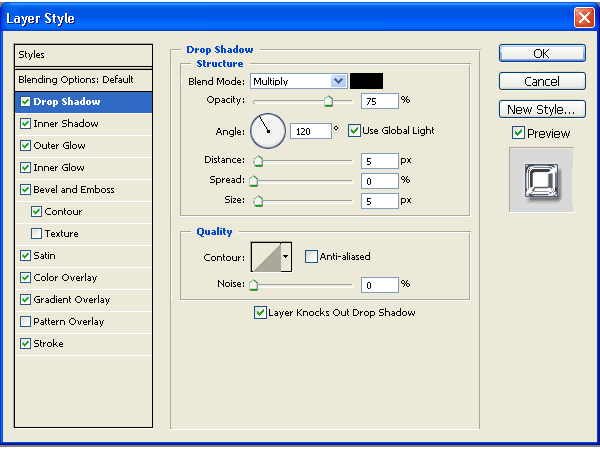Image resolution: width=600 pixels, height=450 pixels.
Task: Click the Opacity slider handle
Action: tap(328, 101)
